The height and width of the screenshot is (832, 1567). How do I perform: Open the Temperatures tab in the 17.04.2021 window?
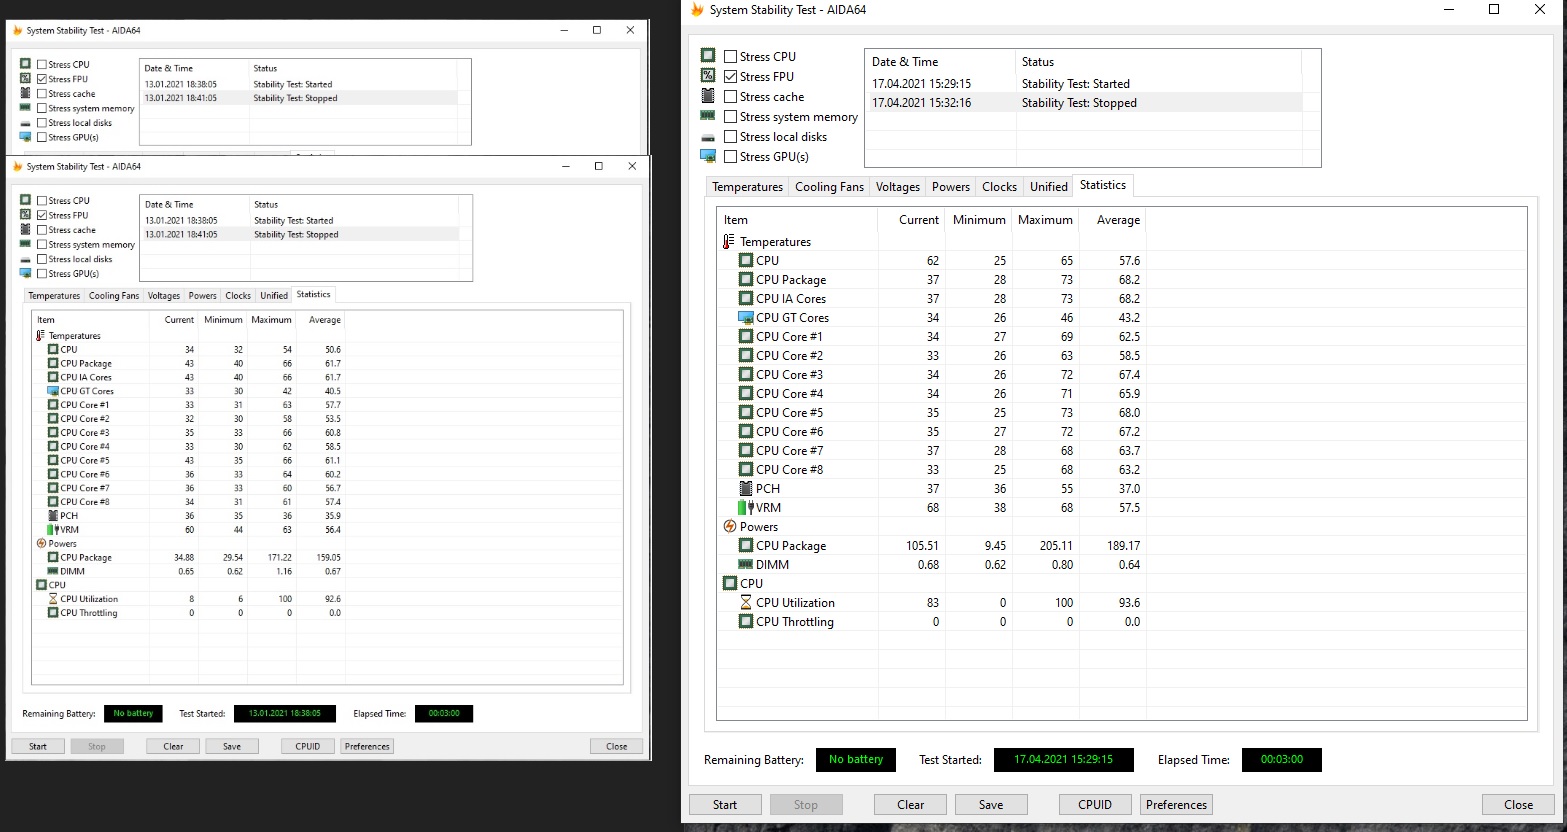tap(747, 187)
